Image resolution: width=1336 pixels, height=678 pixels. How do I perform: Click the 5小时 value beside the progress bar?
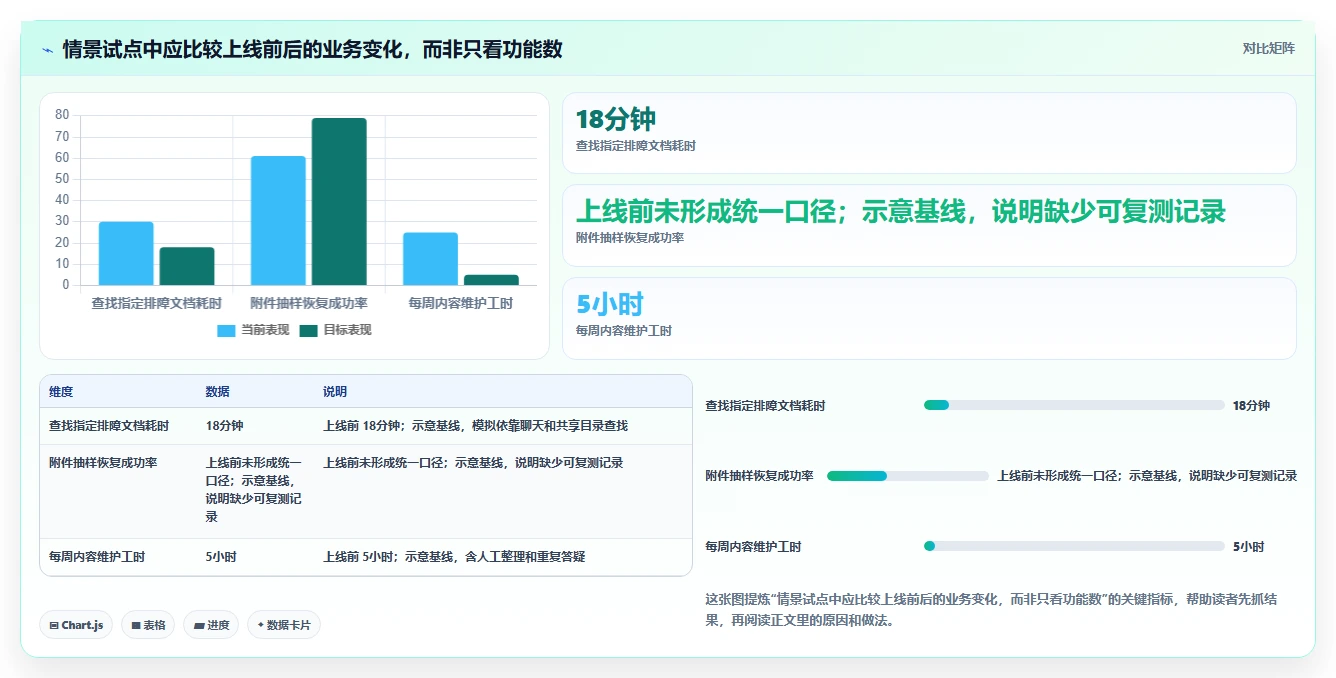click(1248, 547)
